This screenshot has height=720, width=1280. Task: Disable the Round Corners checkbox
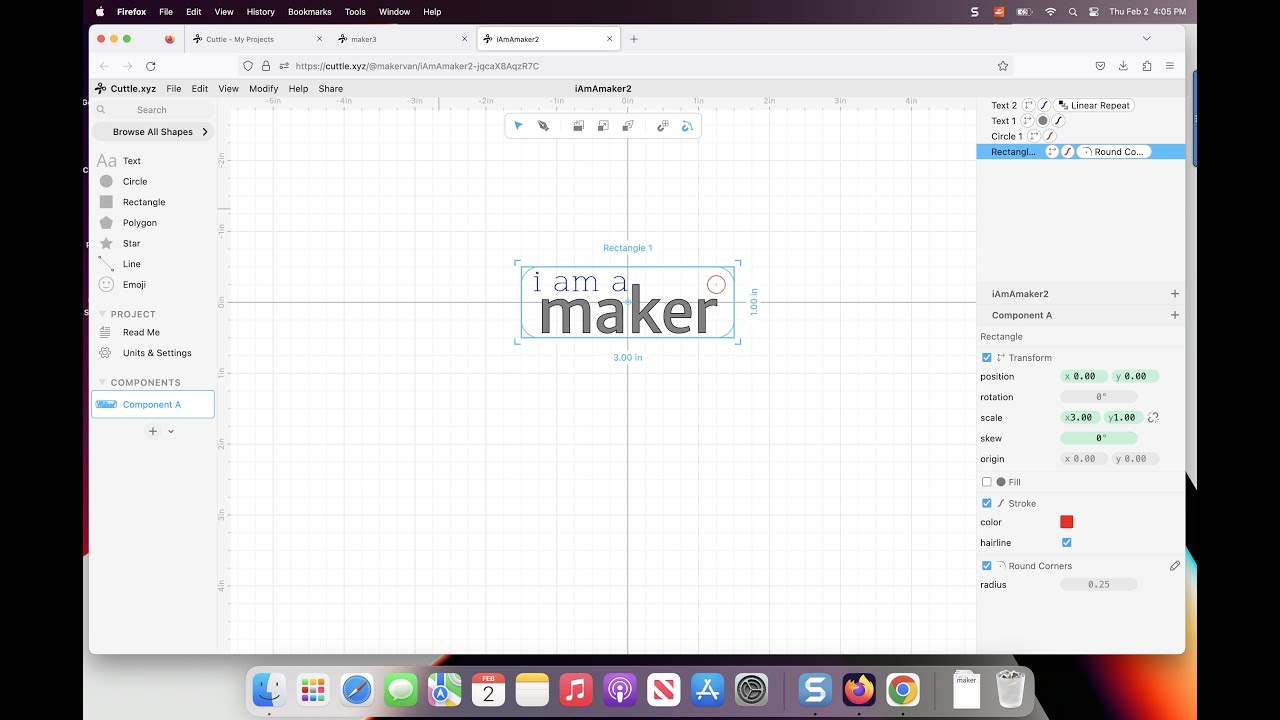coord(987,566)
